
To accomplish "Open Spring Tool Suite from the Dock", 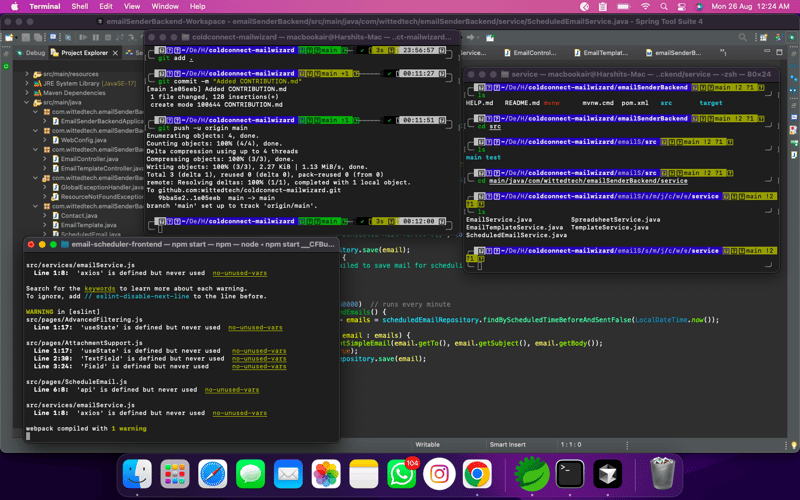I will click(532, 474).
